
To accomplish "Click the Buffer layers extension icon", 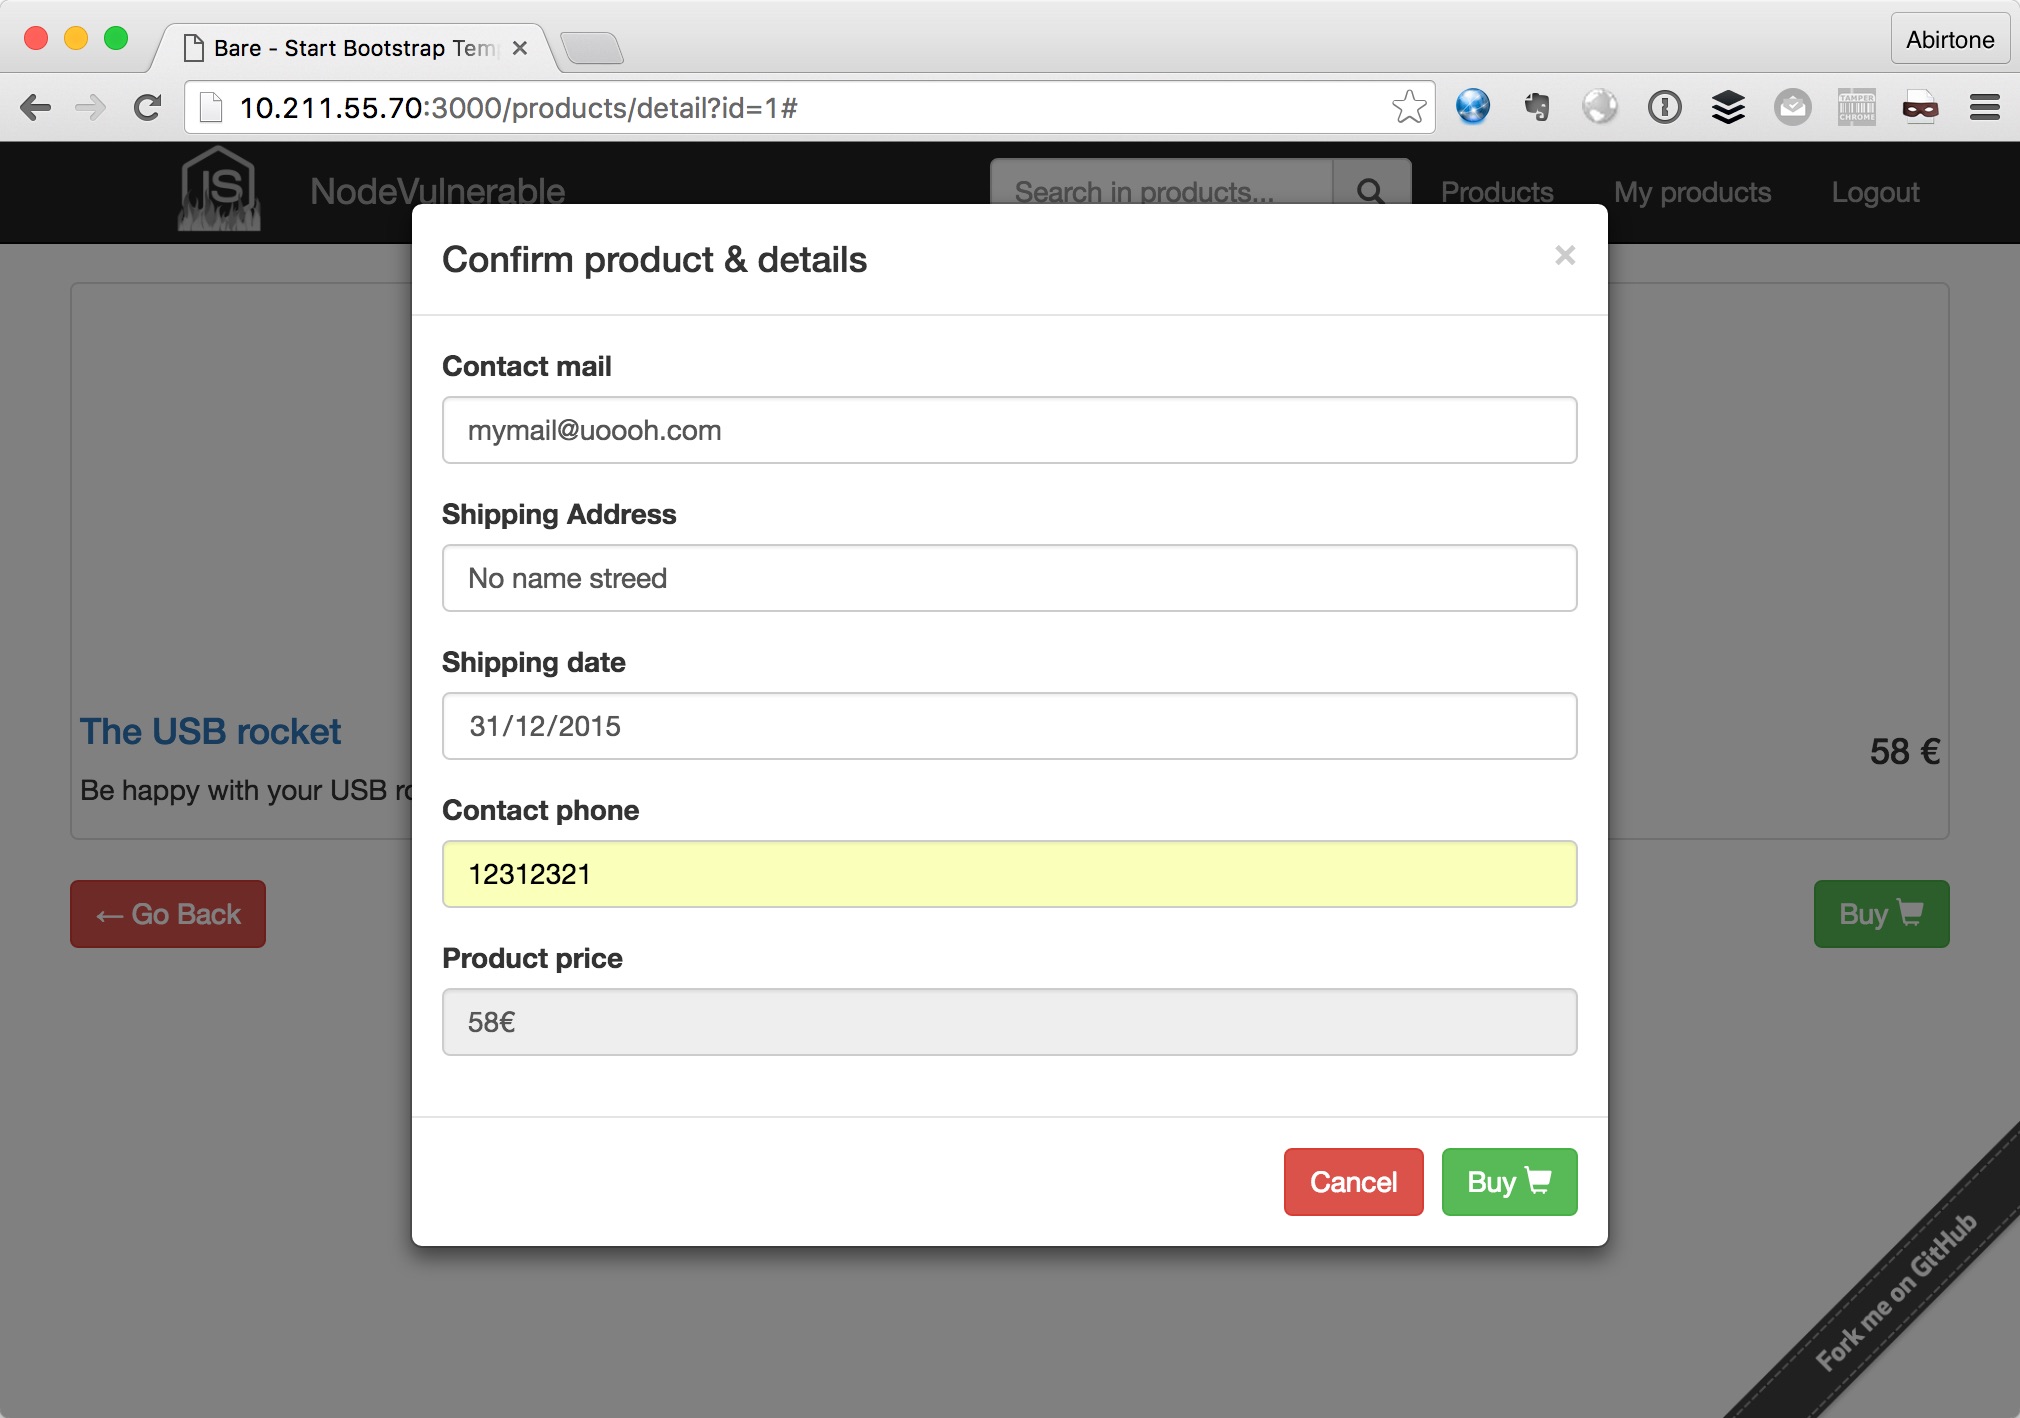I will [1729, 106].
